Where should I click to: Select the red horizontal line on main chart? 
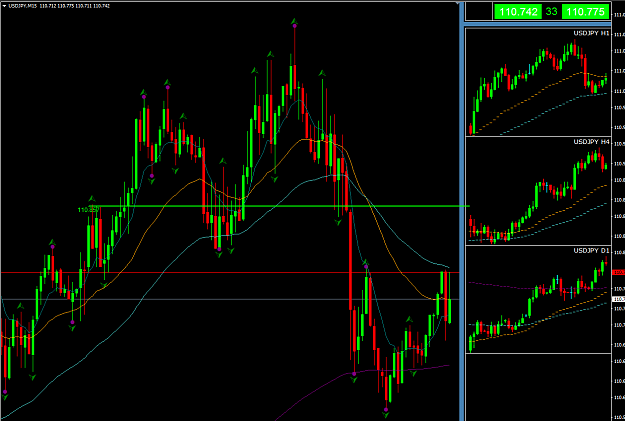[230, 273]
